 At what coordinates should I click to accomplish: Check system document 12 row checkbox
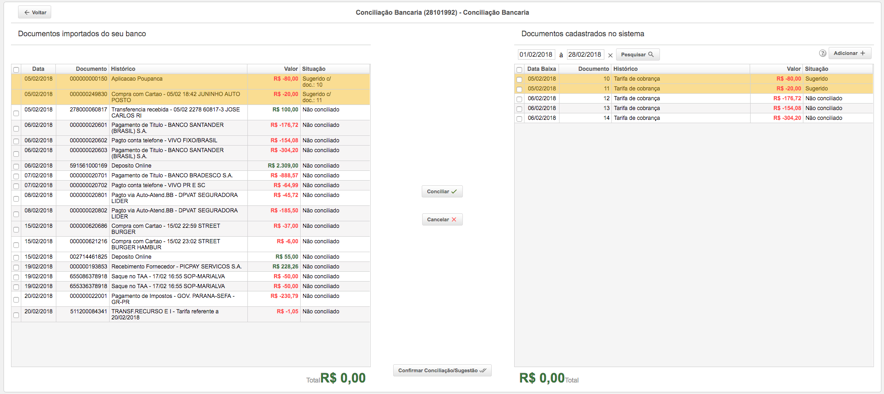[519, 99]
